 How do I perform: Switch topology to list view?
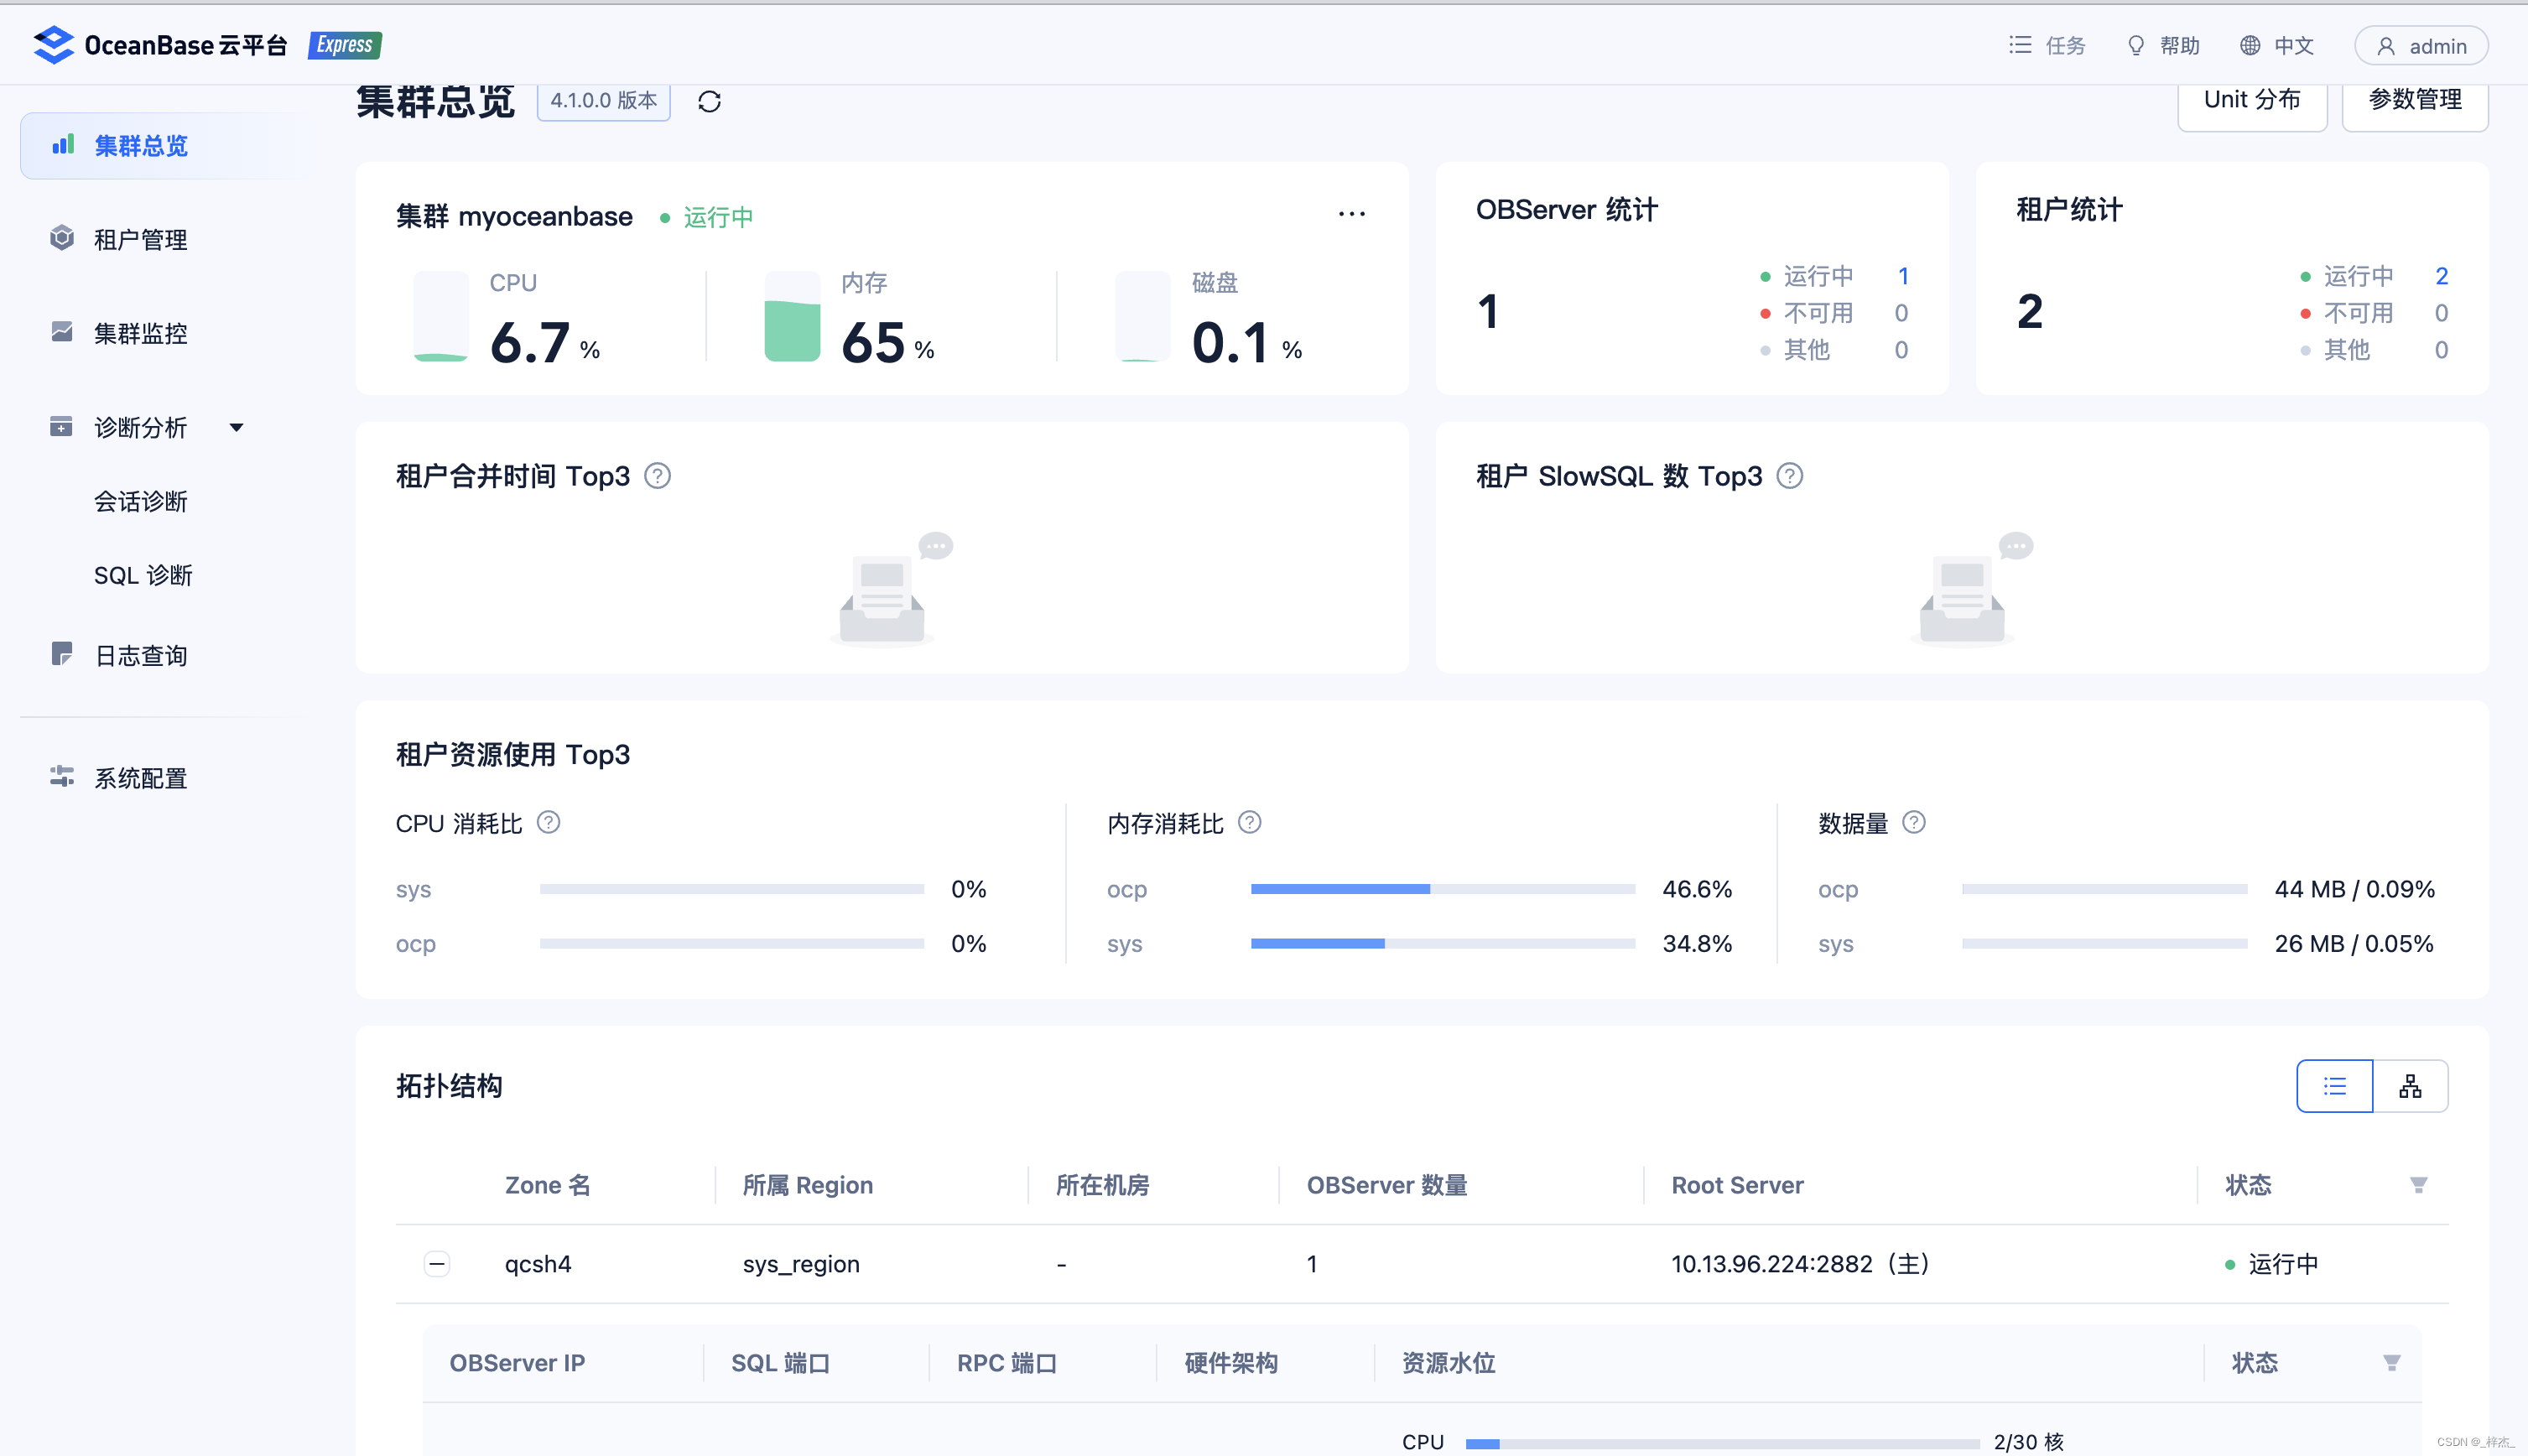point(2334,1087)
